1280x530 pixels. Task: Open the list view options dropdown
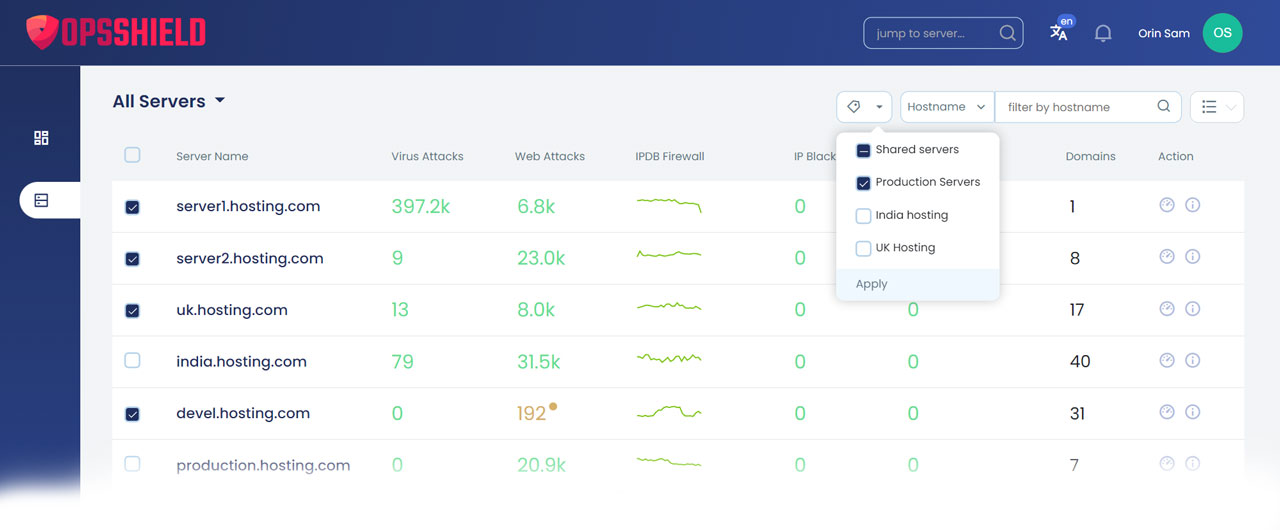click(x=1217, y=107)
